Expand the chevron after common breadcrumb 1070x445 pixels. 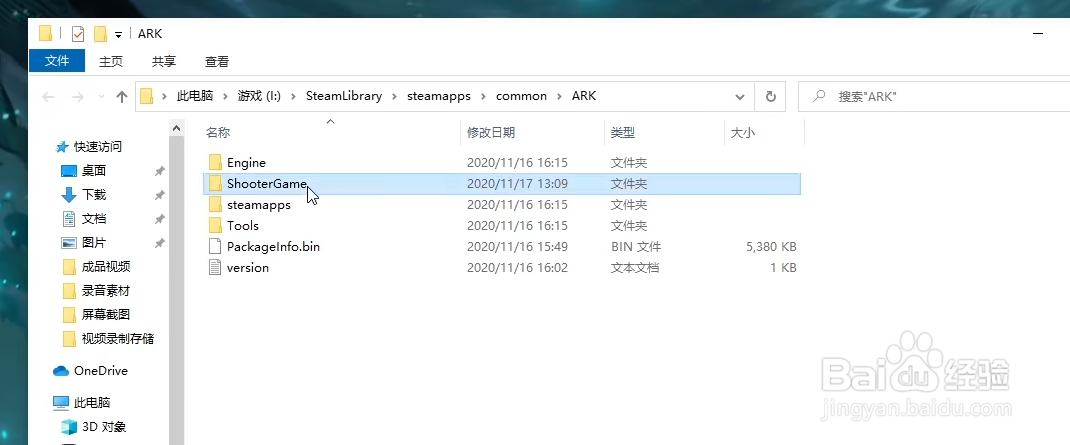[x=559, y=97]
